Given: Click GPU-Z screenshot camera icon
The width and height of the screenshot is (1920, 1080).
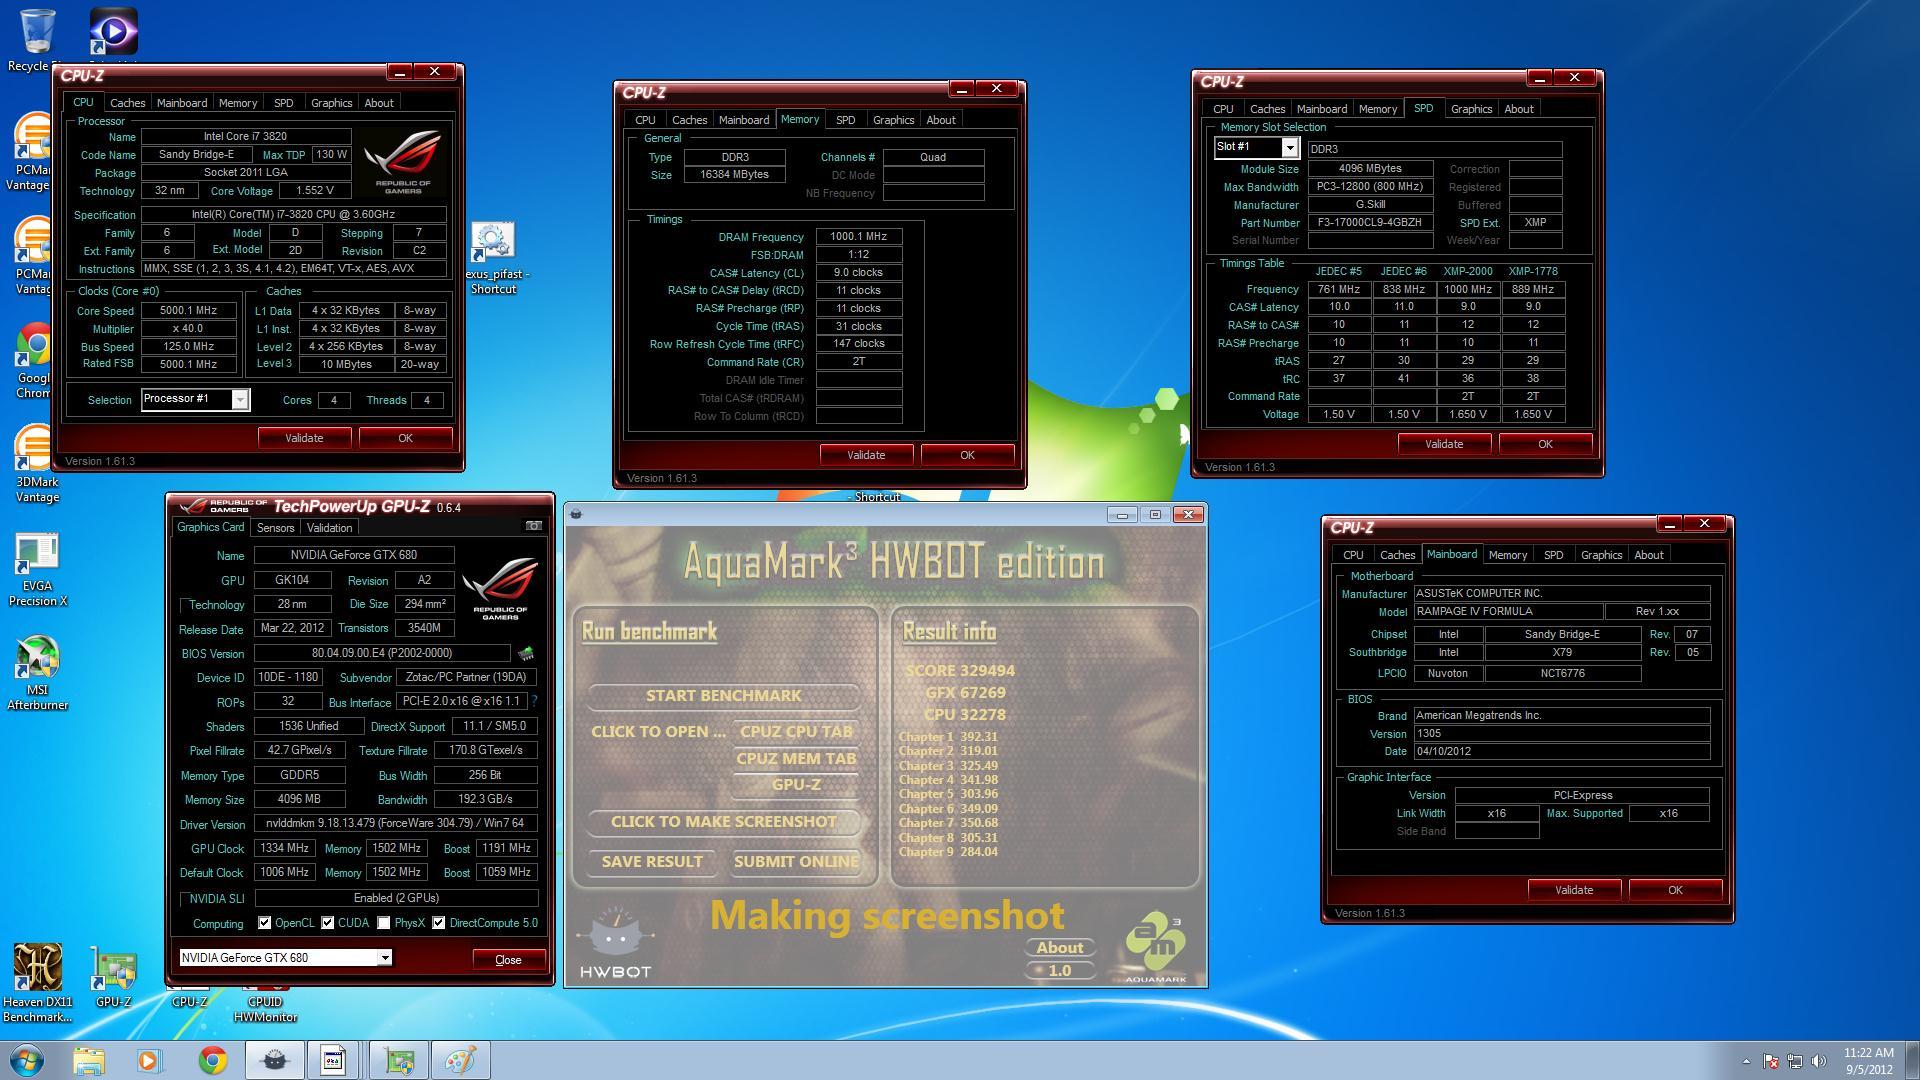Looking at the screenshot, I should (533, 526).
